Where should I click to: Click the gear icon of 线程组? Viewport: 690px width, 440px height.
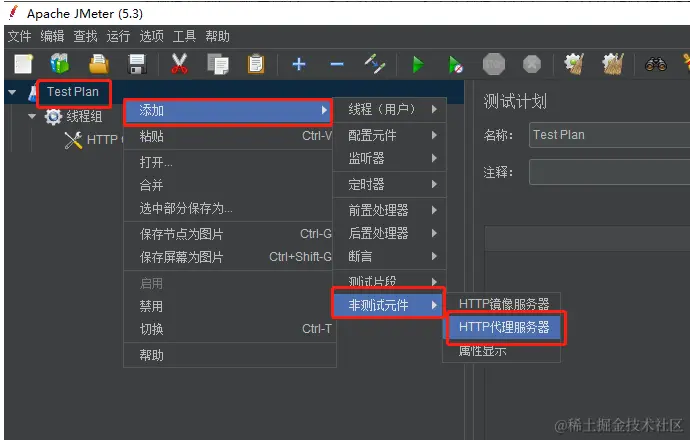tap(53, 117)
